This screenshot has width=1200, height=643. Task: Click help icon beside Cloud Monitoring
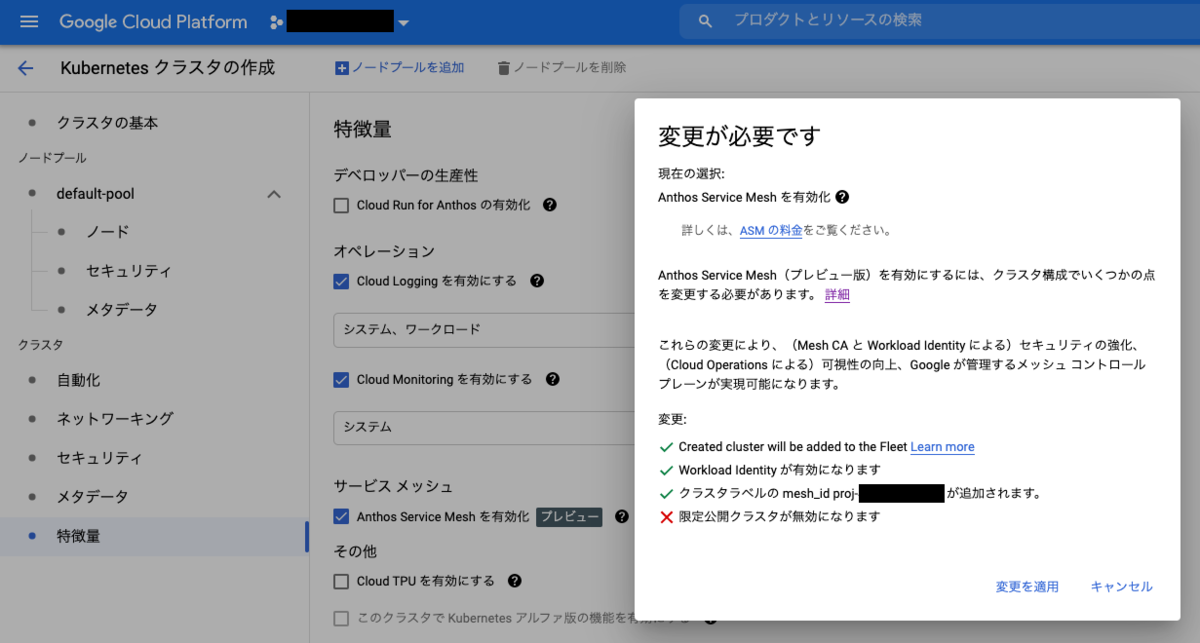coord(552,379)
